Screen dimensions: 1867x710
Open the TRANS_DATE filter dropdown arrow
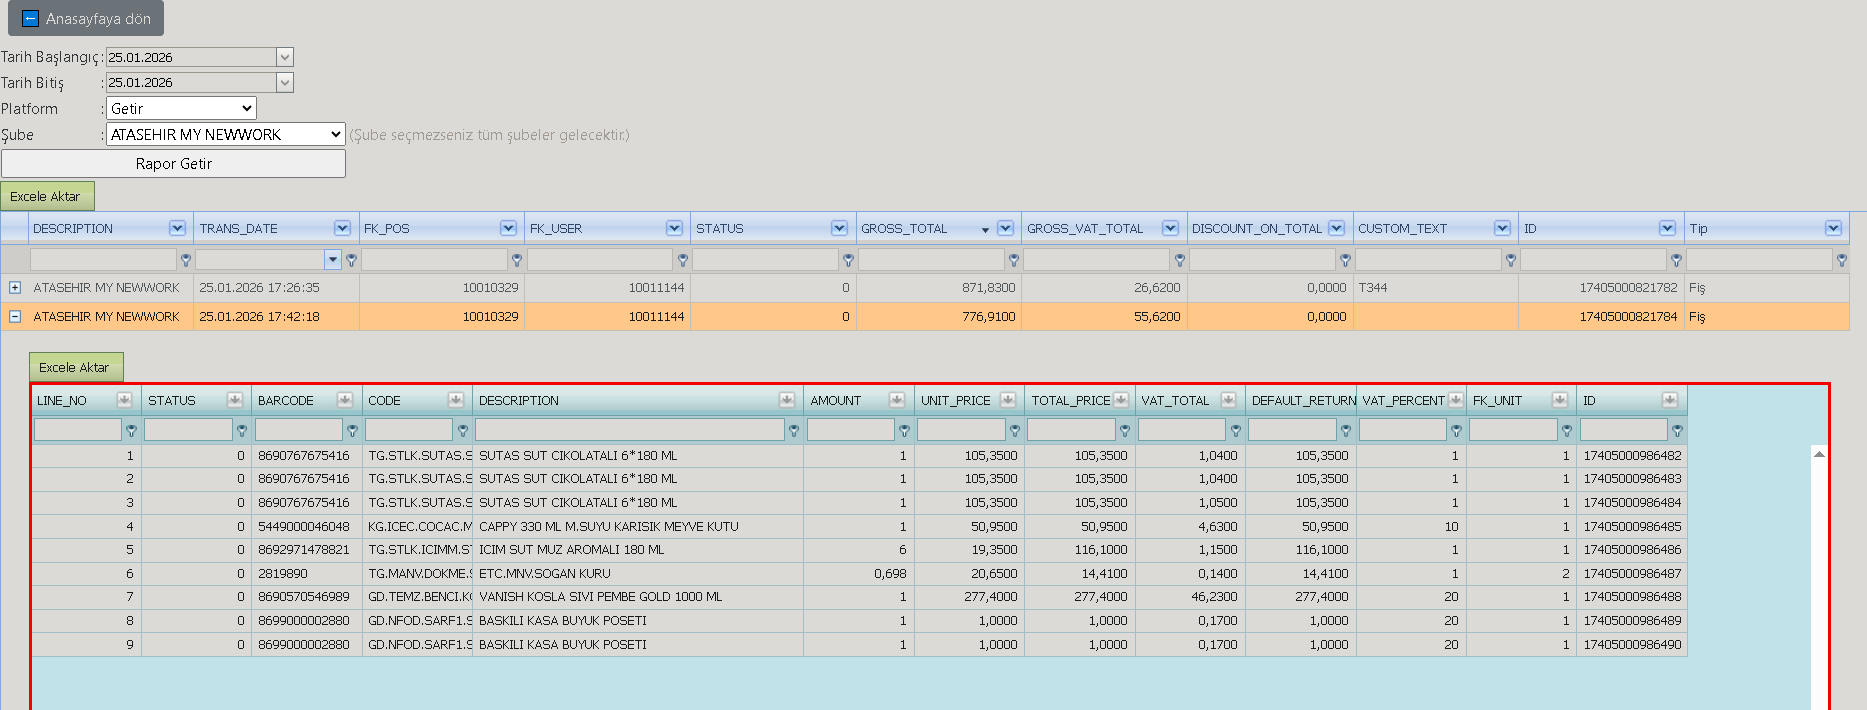tap(333, 260)
